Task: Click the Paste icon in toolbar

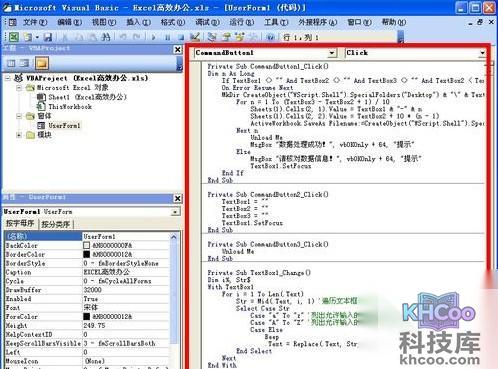Action: (92, 37)
